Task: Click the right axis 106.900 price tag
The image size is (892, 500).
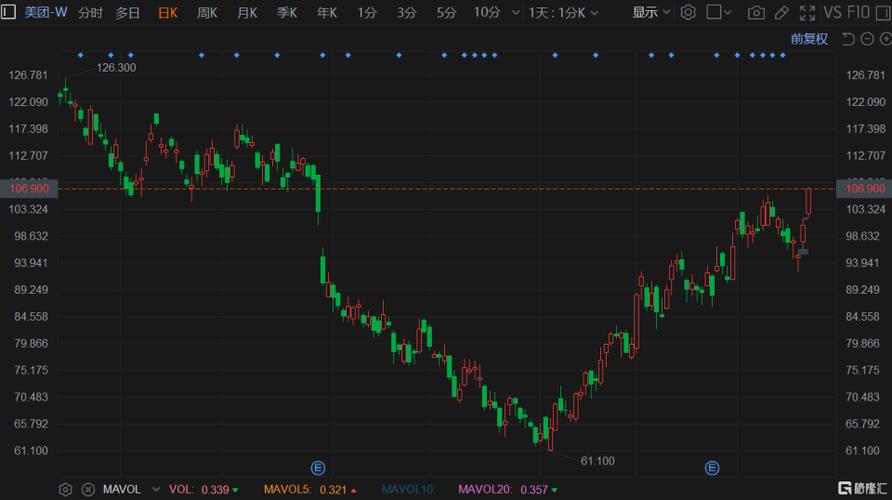Action: tap(865, 189)
